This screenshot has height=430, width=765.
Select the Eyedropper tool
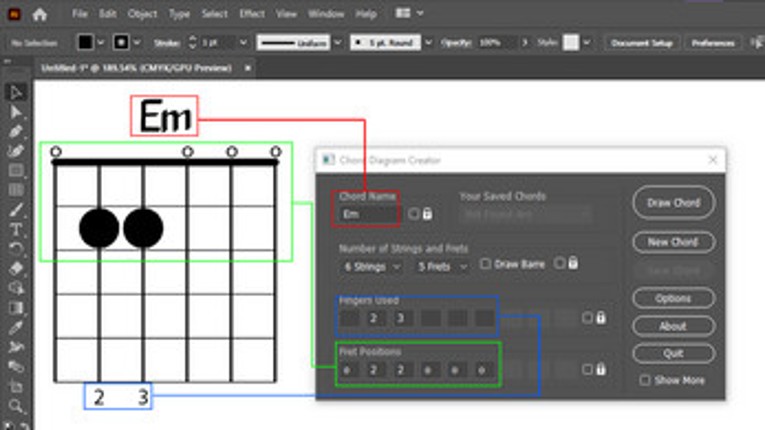pos(16,328)
